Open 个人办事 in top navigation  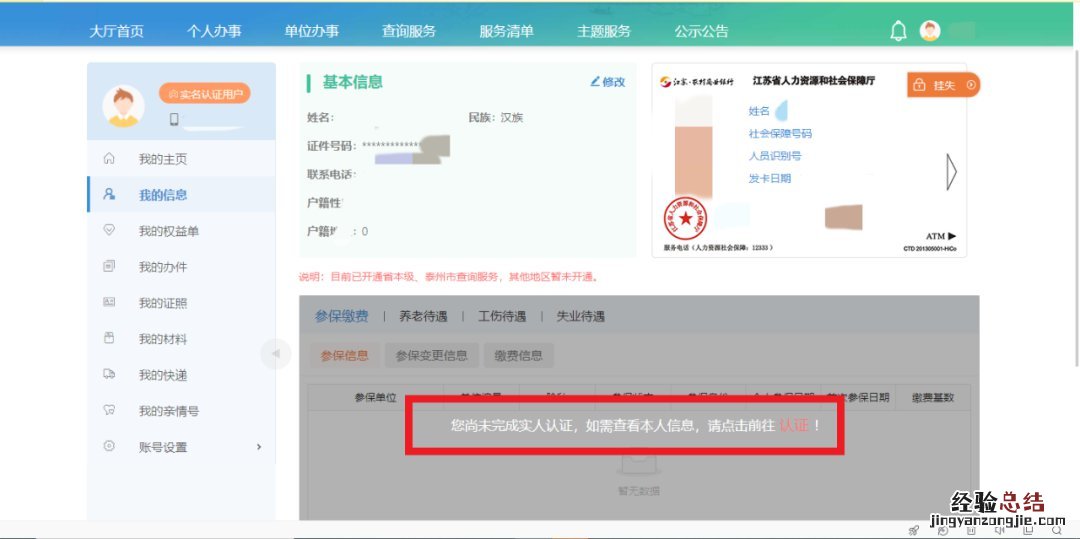(x=214, y=31)
